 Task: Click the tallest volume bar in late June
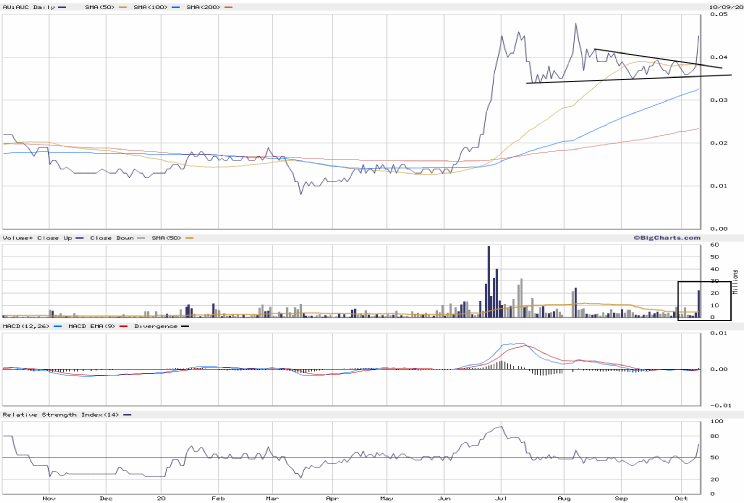[x=488, y=282]
